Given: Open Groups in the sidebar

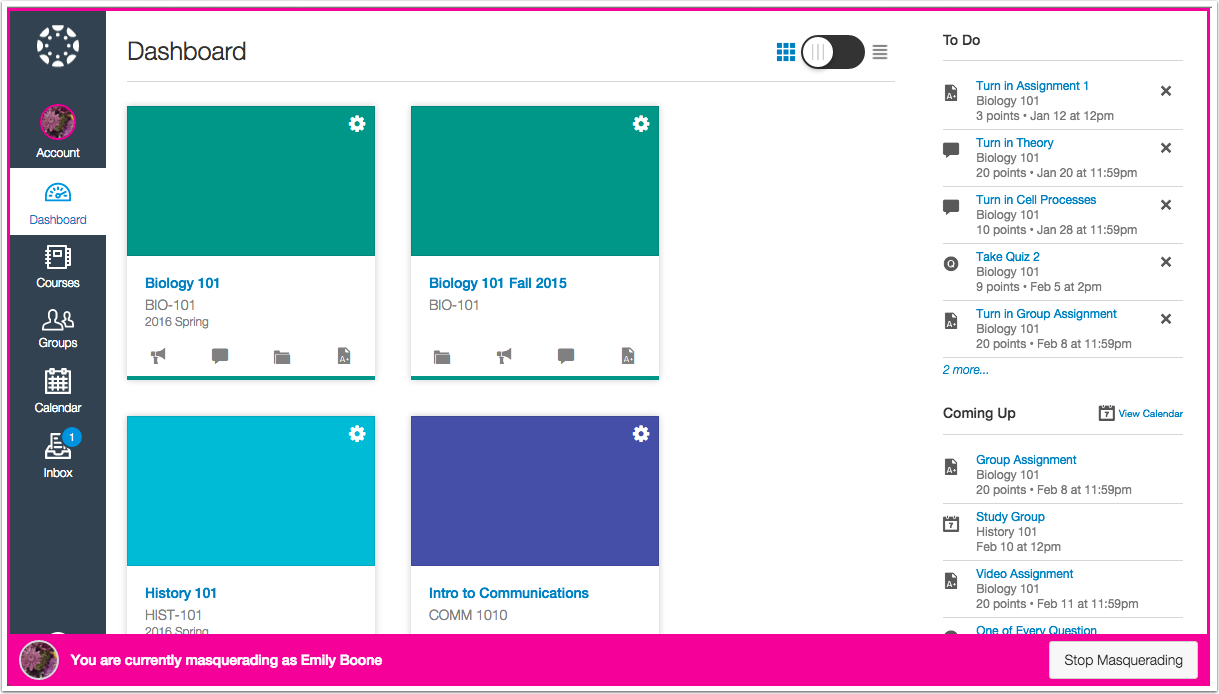Looking at the screenshot, I should tap(58, 328).
